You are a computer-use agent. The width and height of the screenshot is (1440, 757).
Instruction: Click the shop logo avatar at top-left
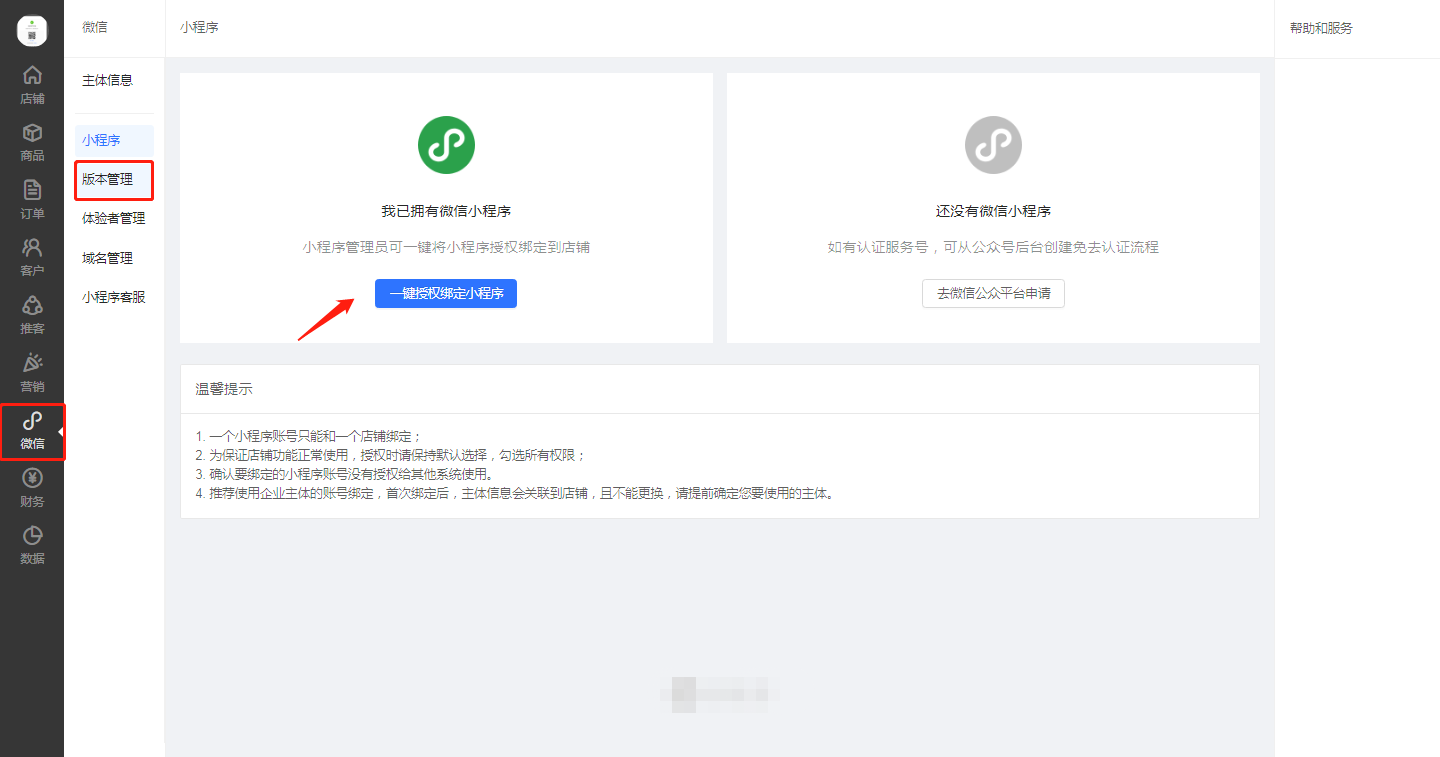coord(32,30)
